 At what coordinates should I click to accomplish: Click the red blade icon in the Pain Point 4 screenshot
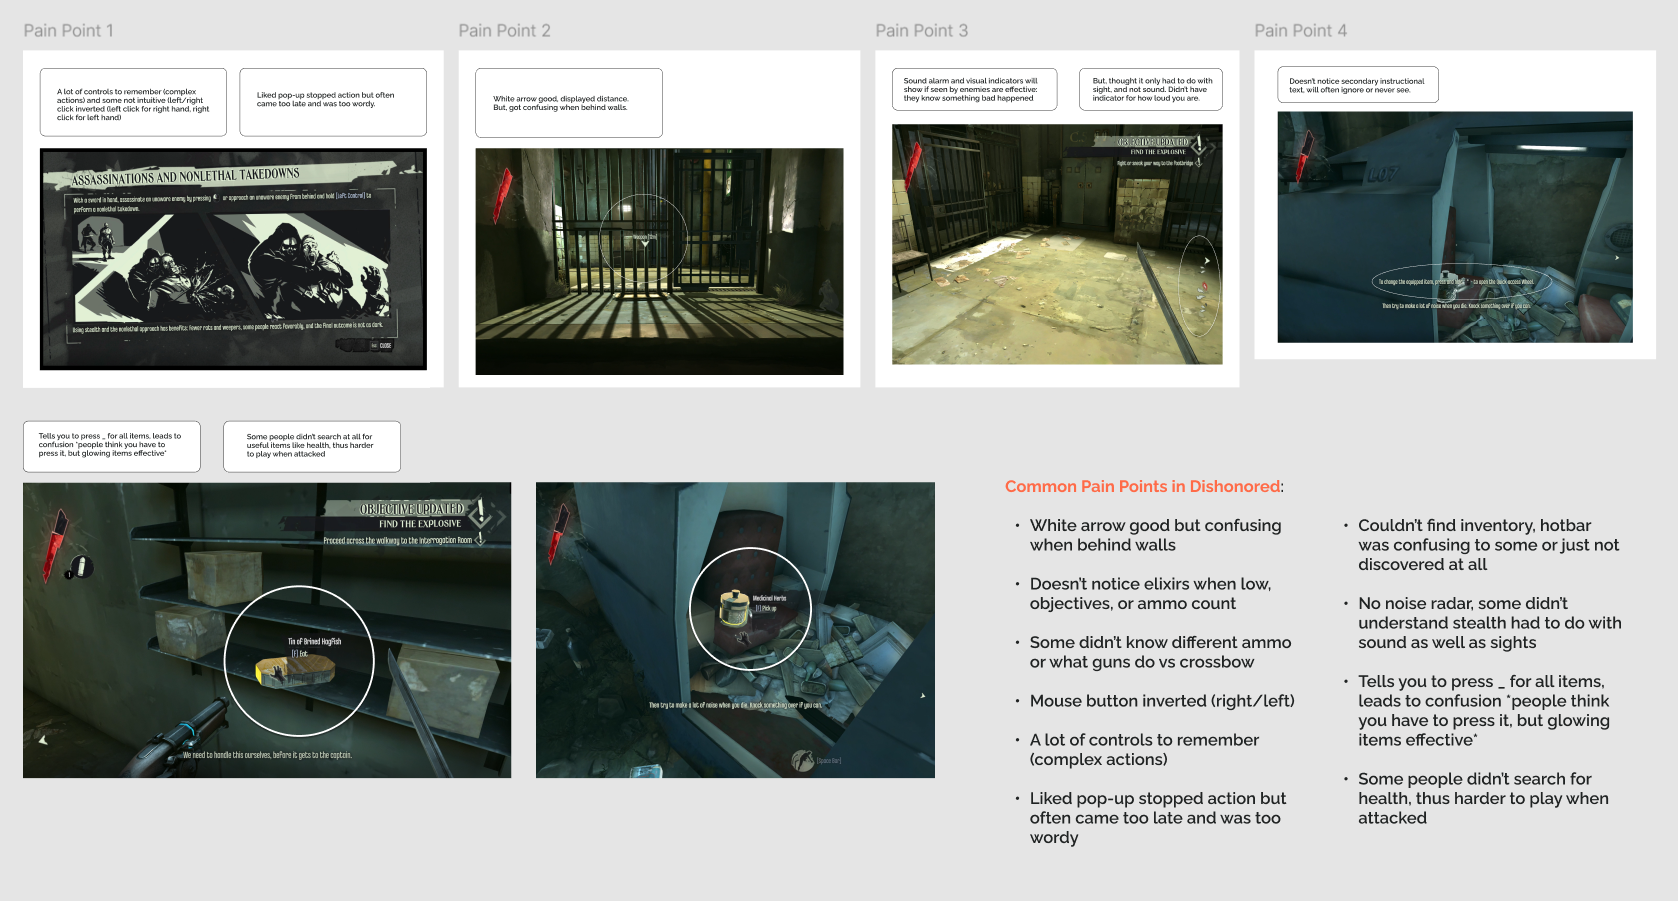[x=1306, y=154]
